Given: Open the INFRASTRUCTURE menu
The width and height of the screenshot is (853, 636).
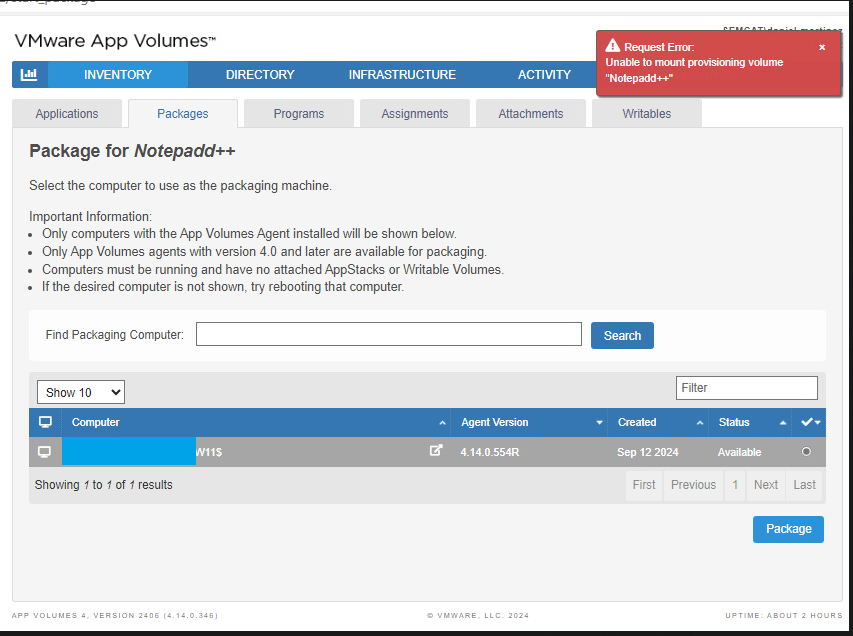Looking at the screenshot, I should pyautogui.click(x=402, y=75).
